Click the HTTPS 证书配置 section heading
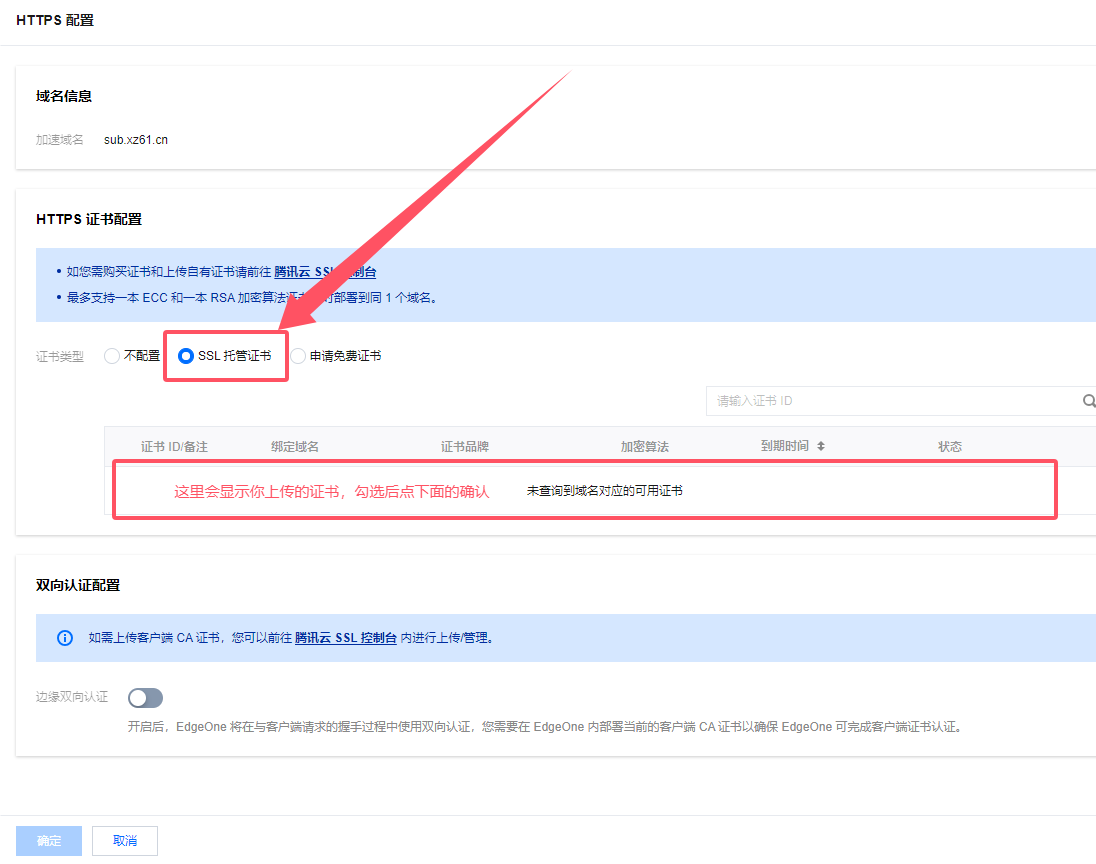This screenshot has width=1096, height=864. pos(89,219)
